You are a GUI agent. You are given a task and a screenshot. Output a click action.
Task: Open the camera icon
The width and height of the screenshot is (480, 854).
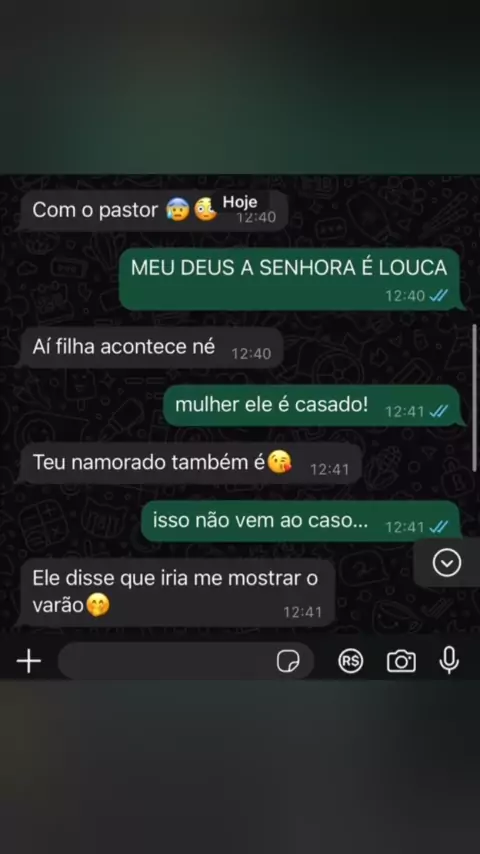(x=401, y=661)
